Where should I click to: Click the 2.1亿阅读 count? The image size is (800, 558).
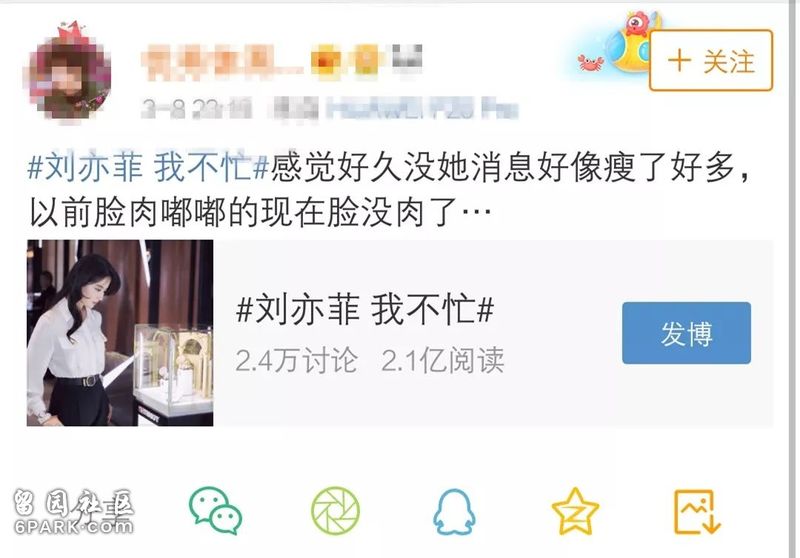(442, 361)
